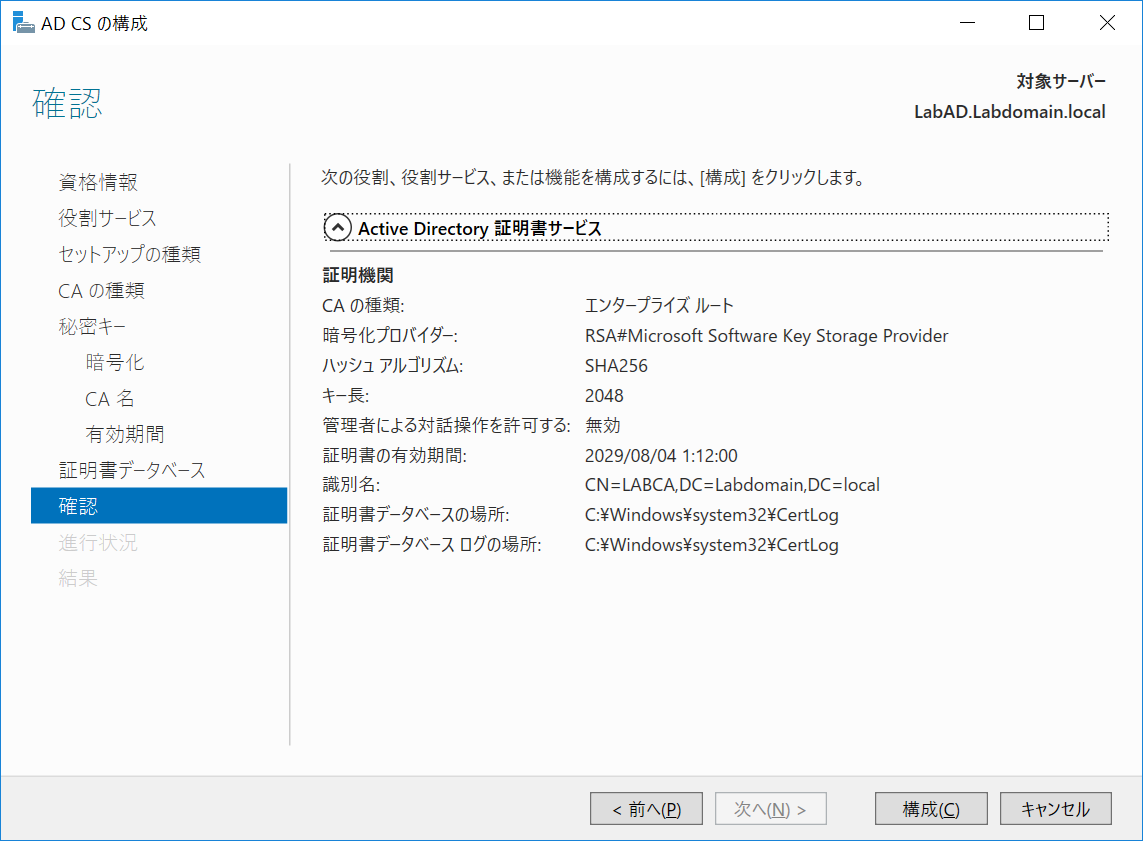The width and height of the screenshot is (1143, 841).
Task: Click the AD CS window title icon
Action: (23, 23)
